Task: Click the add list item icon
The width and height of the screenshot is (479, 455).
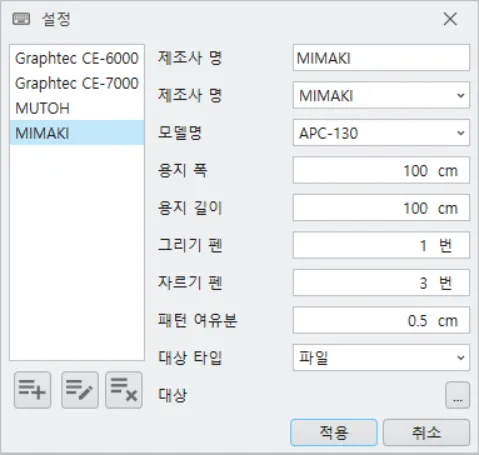Action: coord(32,390)
